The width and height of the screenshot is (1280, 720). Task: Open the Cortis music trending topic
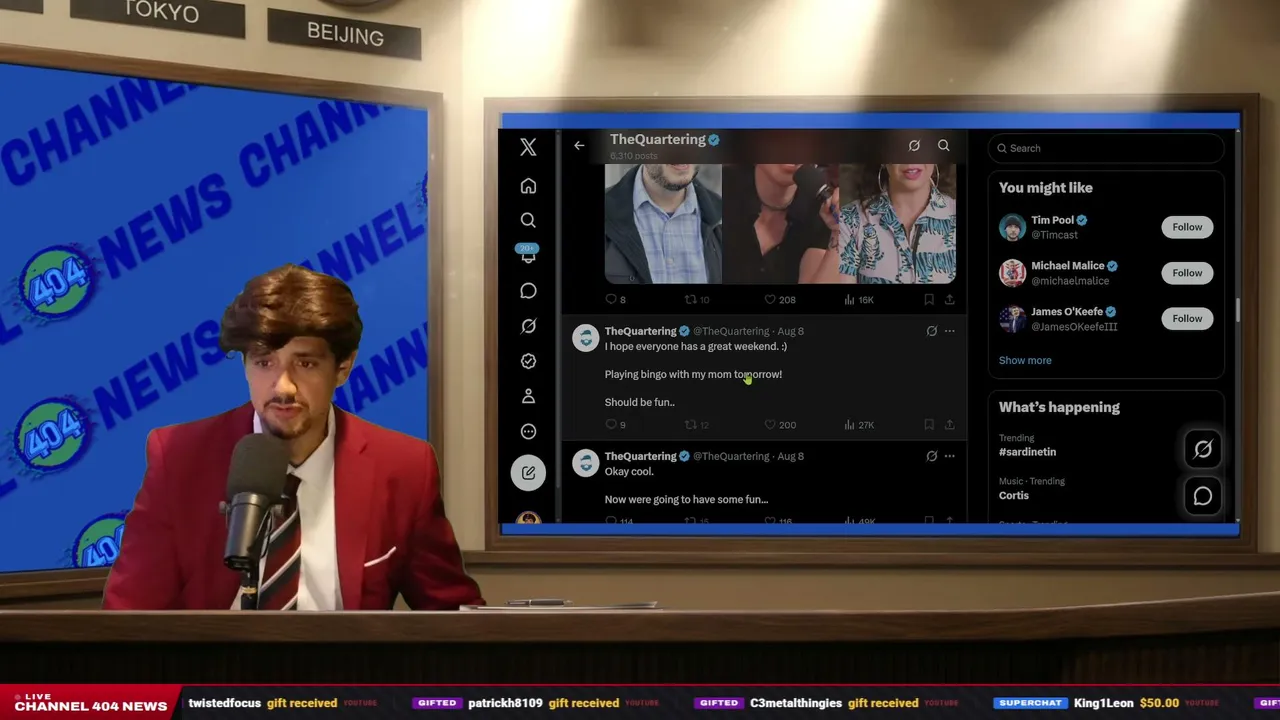(1013, 496)
